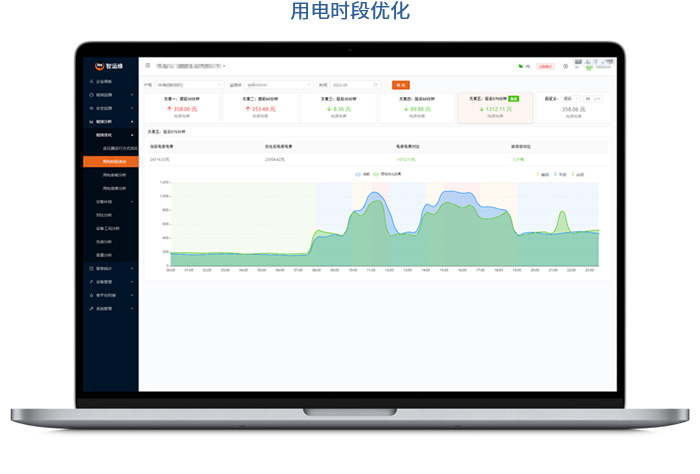Viewport: 700px width, 474px height.
Task: Open the submenu item above highlighted entry
Action: 111,148
